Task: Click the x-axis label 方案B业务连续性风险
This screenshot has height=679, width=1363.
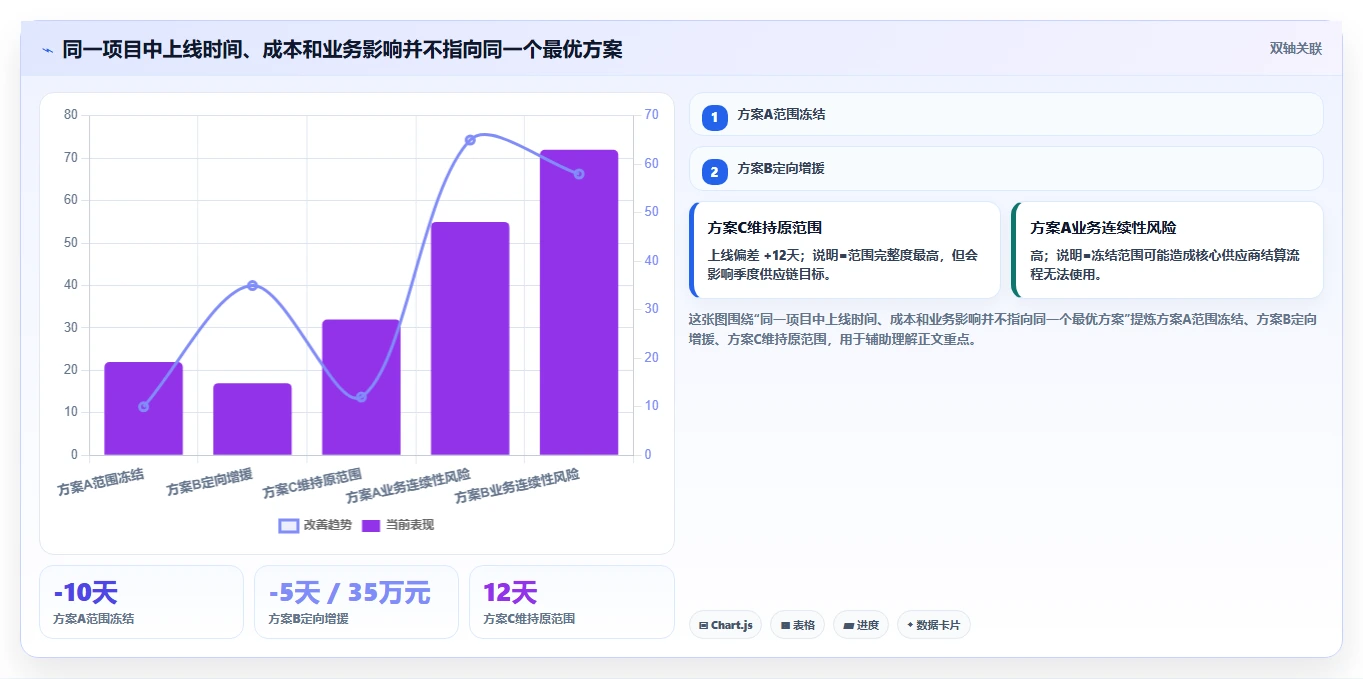Action: coord(517,485)
